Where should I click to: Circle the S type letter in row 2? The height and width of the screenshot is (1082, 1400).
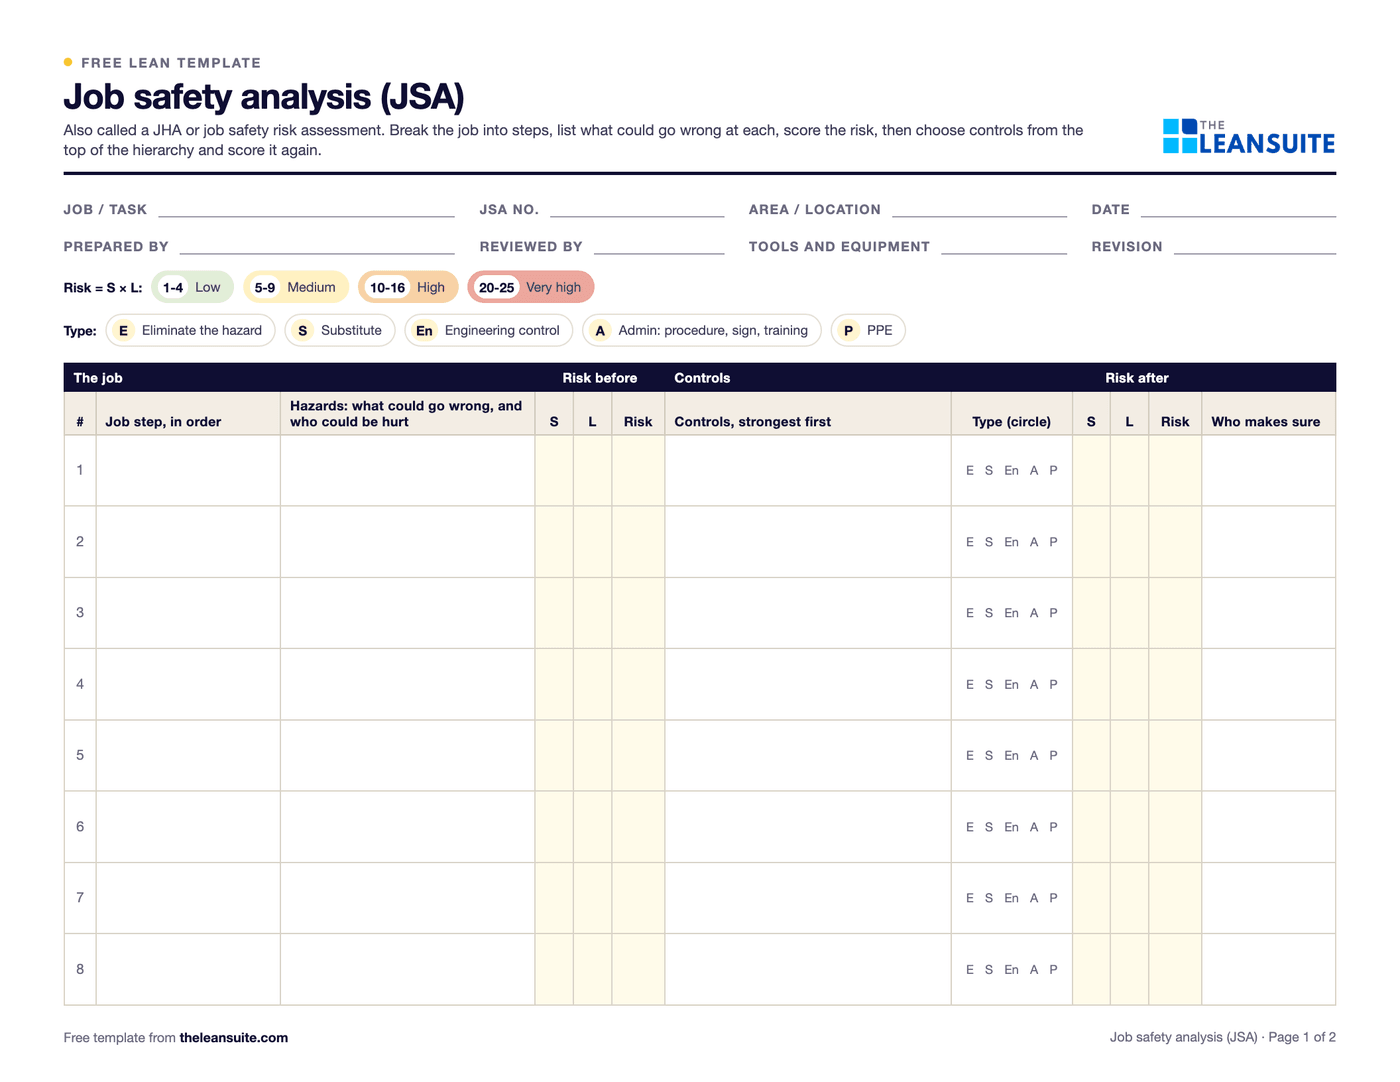pos(989,542)
